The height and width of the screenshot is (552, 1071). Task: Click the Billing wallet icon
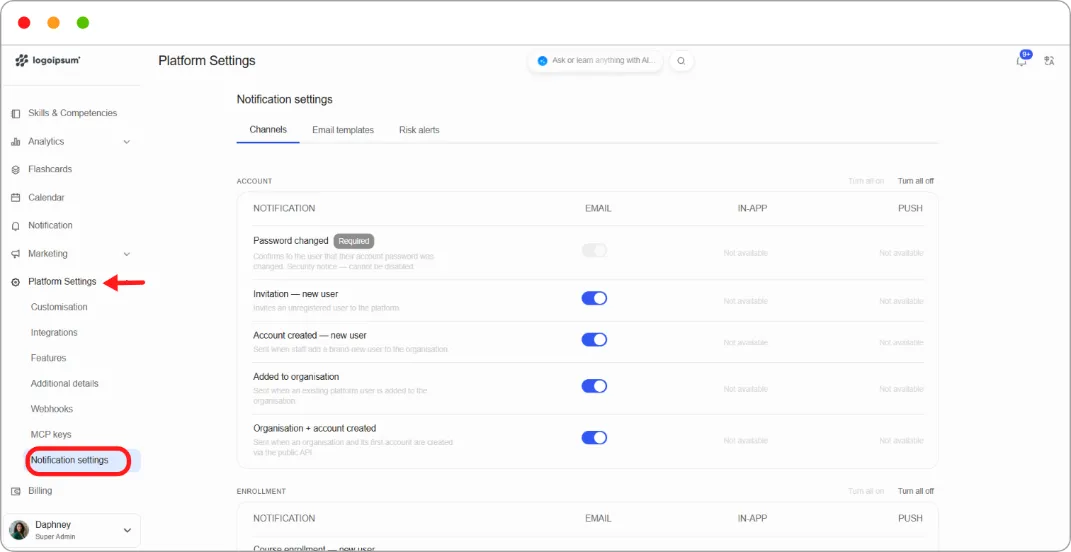pos(16,491)
